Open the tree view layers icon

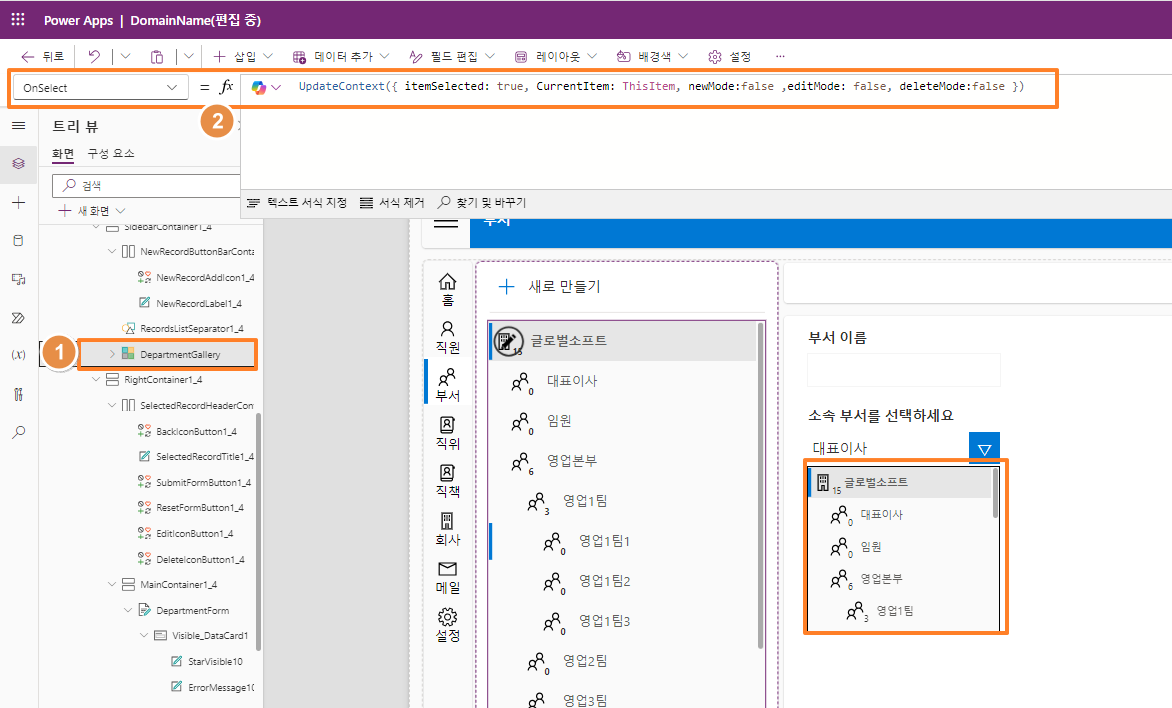pos(19,164)
